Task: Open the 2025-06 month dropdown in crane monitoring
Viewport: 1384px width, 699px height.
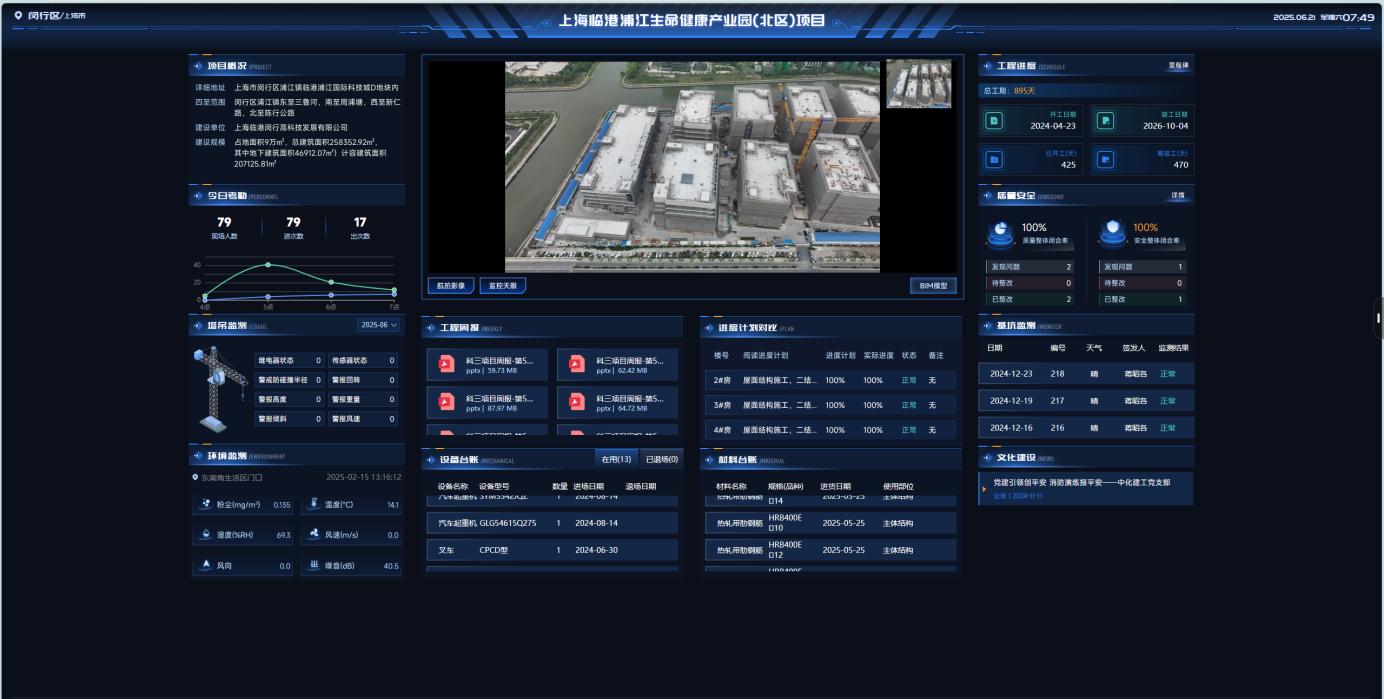Action: [378, 325]
